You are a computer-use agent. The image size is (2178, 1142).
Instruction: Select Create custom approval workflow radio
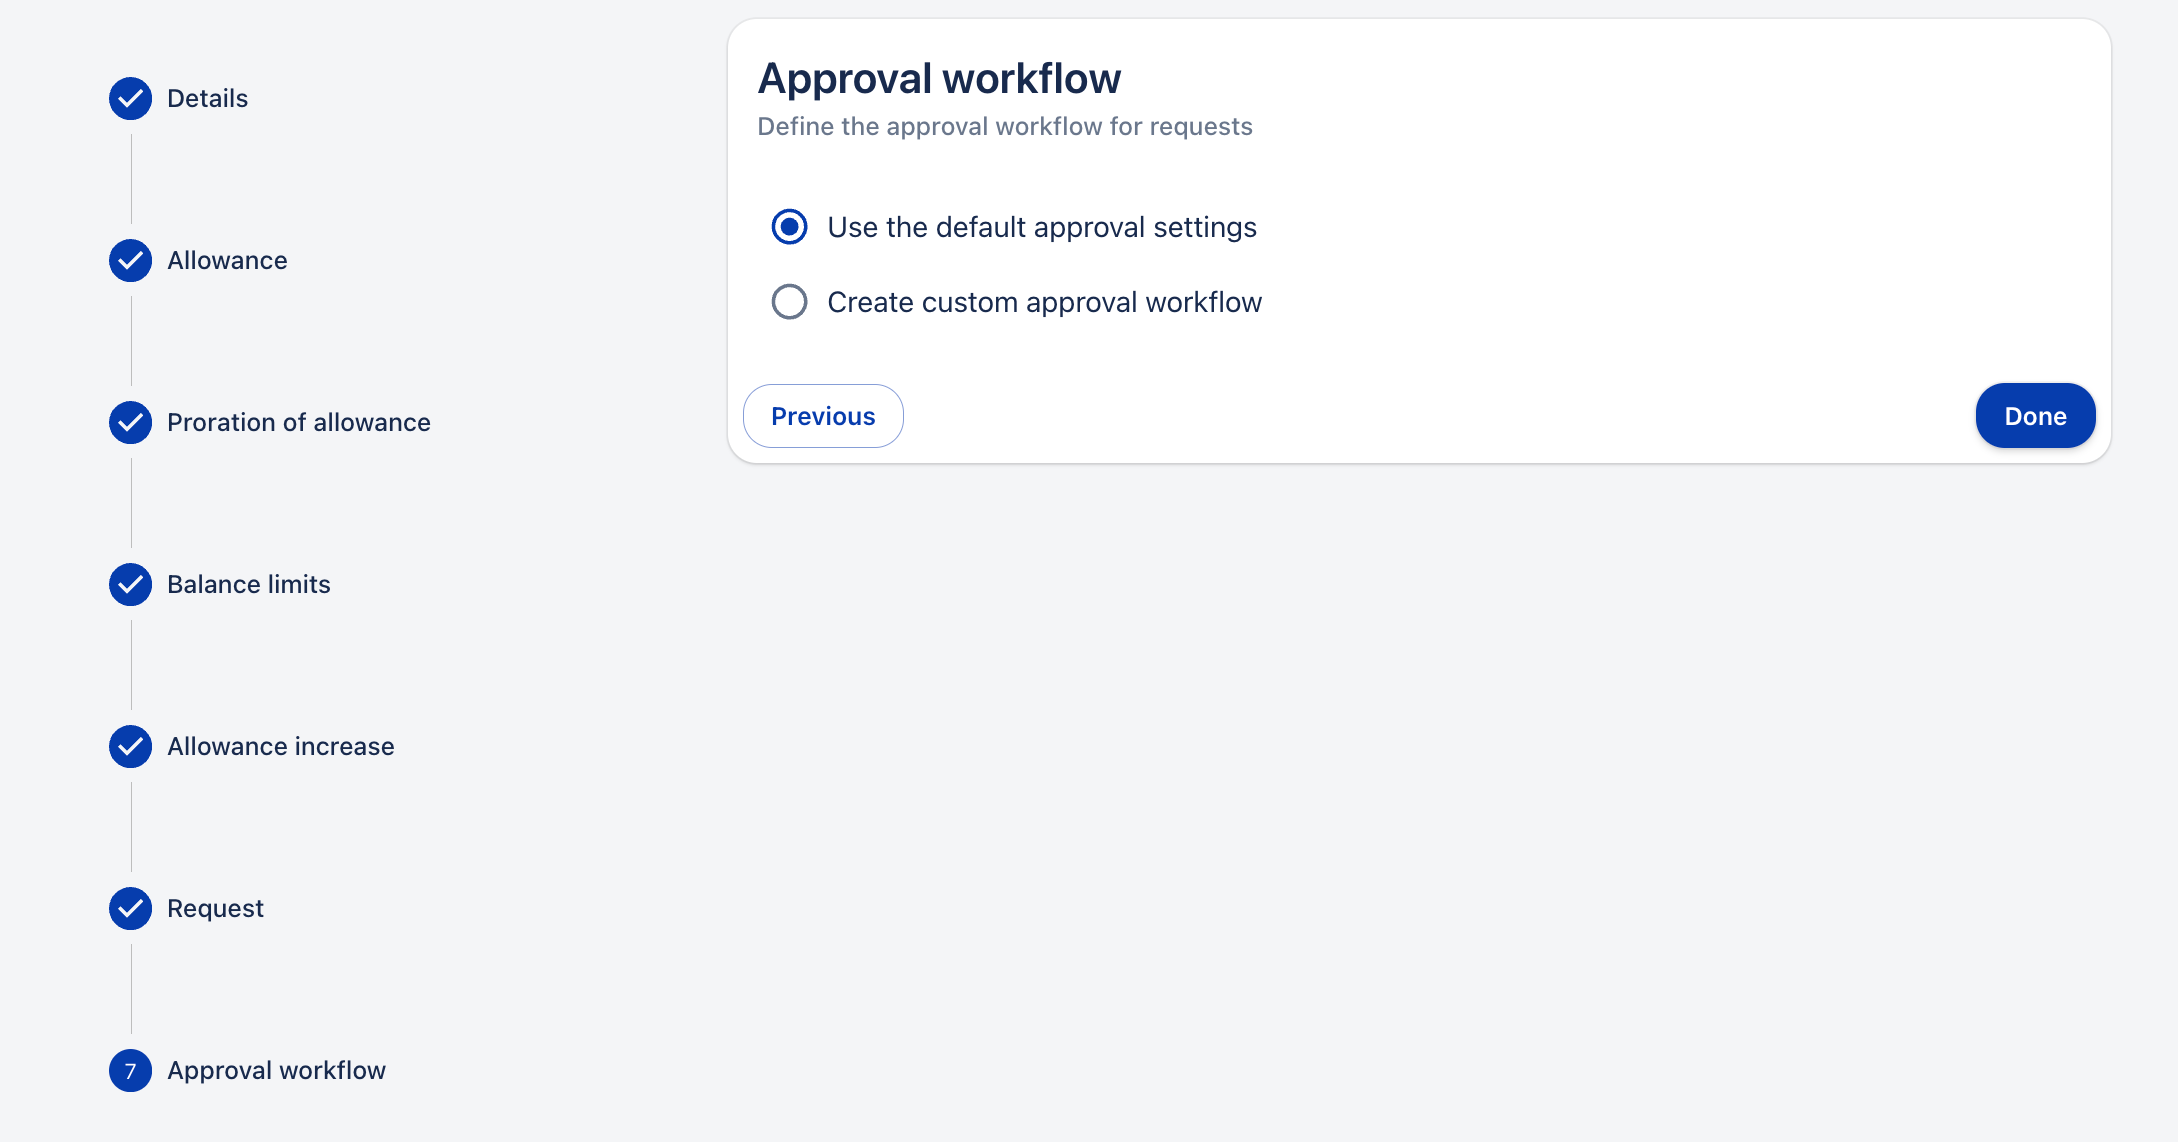click(789, 301)
